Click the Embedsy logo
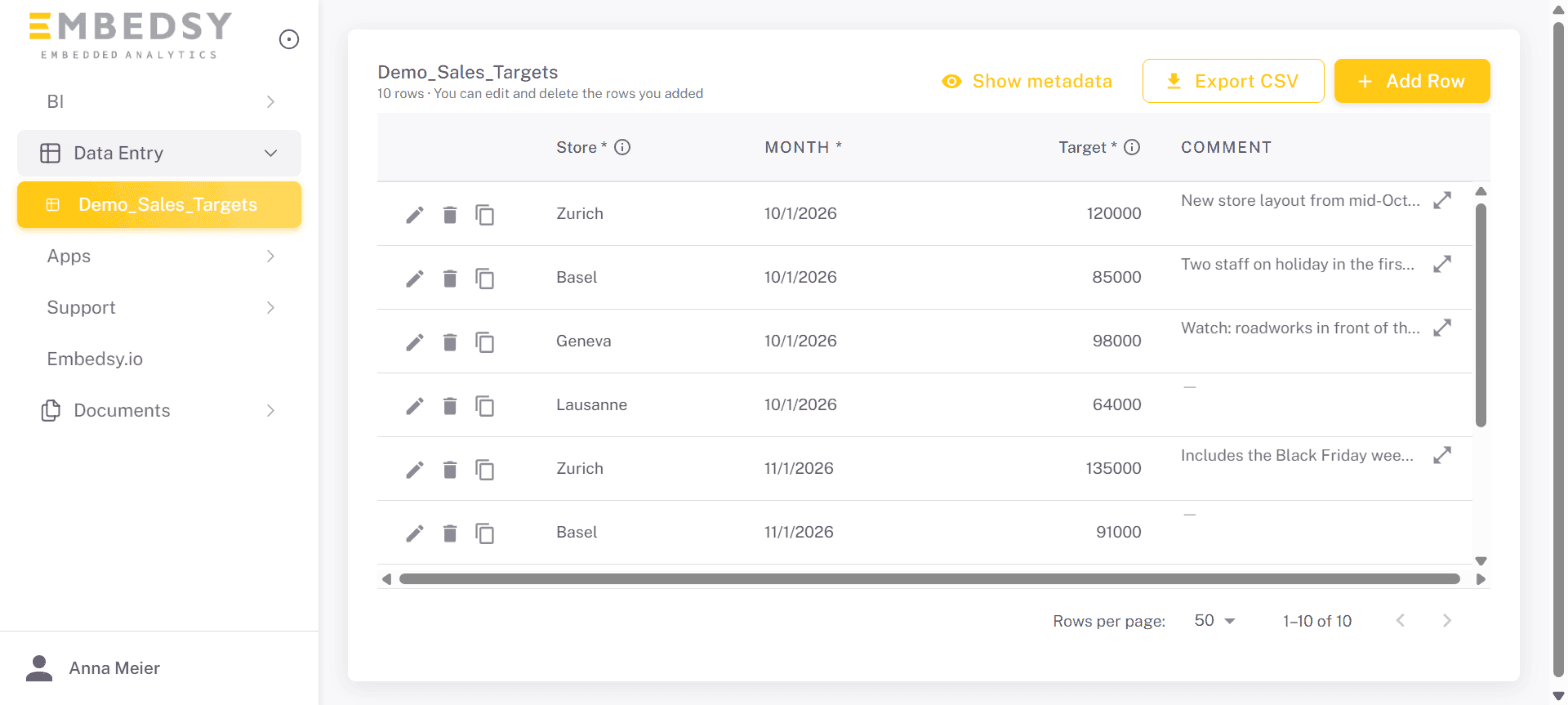The width and height of the screenshot is (1568, 705). pos(130,35)
